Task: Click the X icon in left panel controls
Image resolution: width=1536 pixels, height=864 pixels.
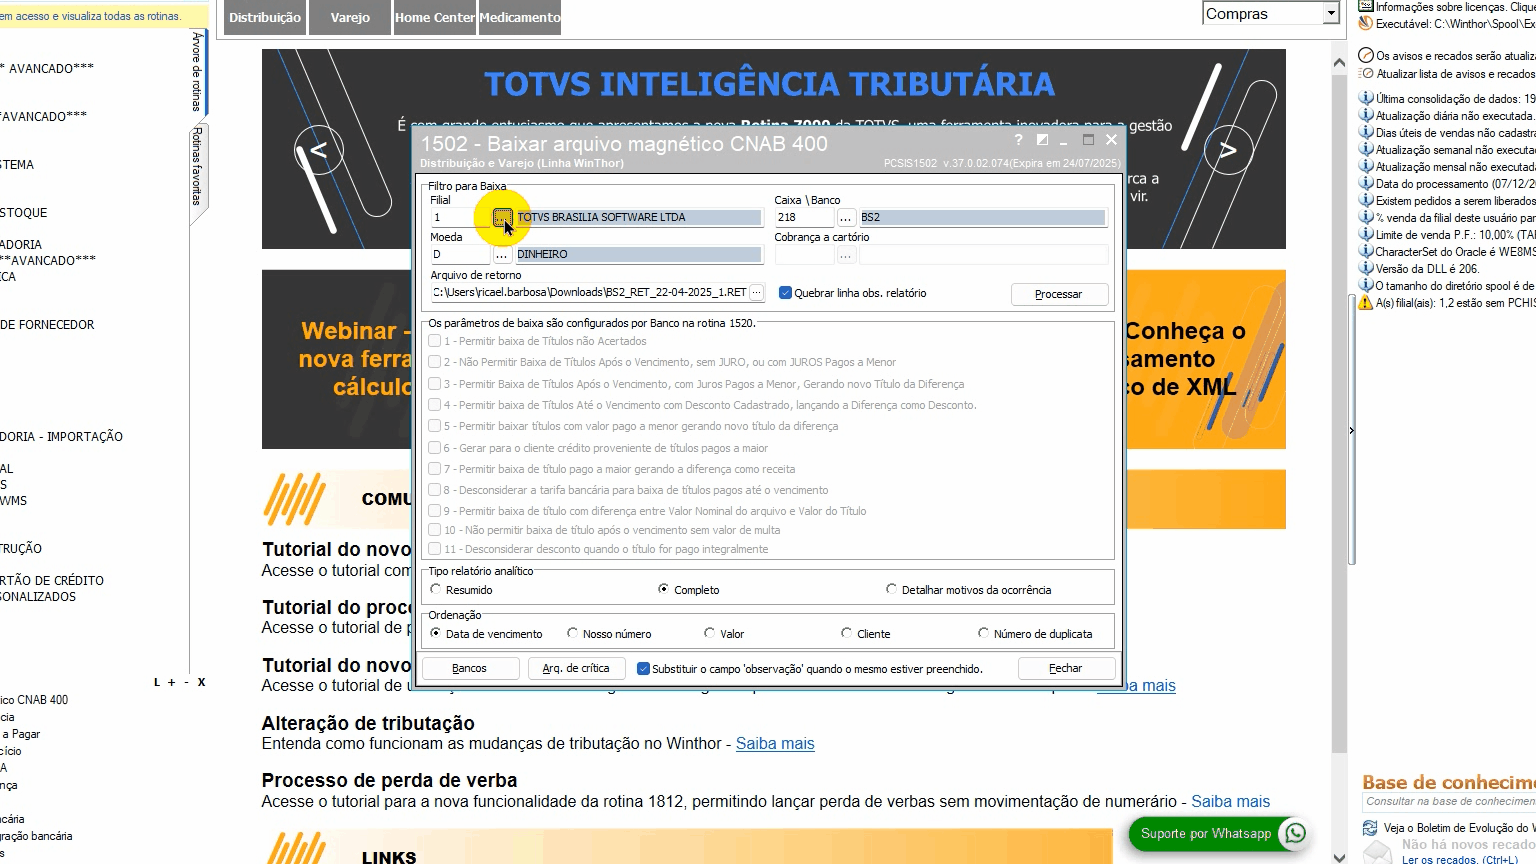Action: (x=201, y=682)
